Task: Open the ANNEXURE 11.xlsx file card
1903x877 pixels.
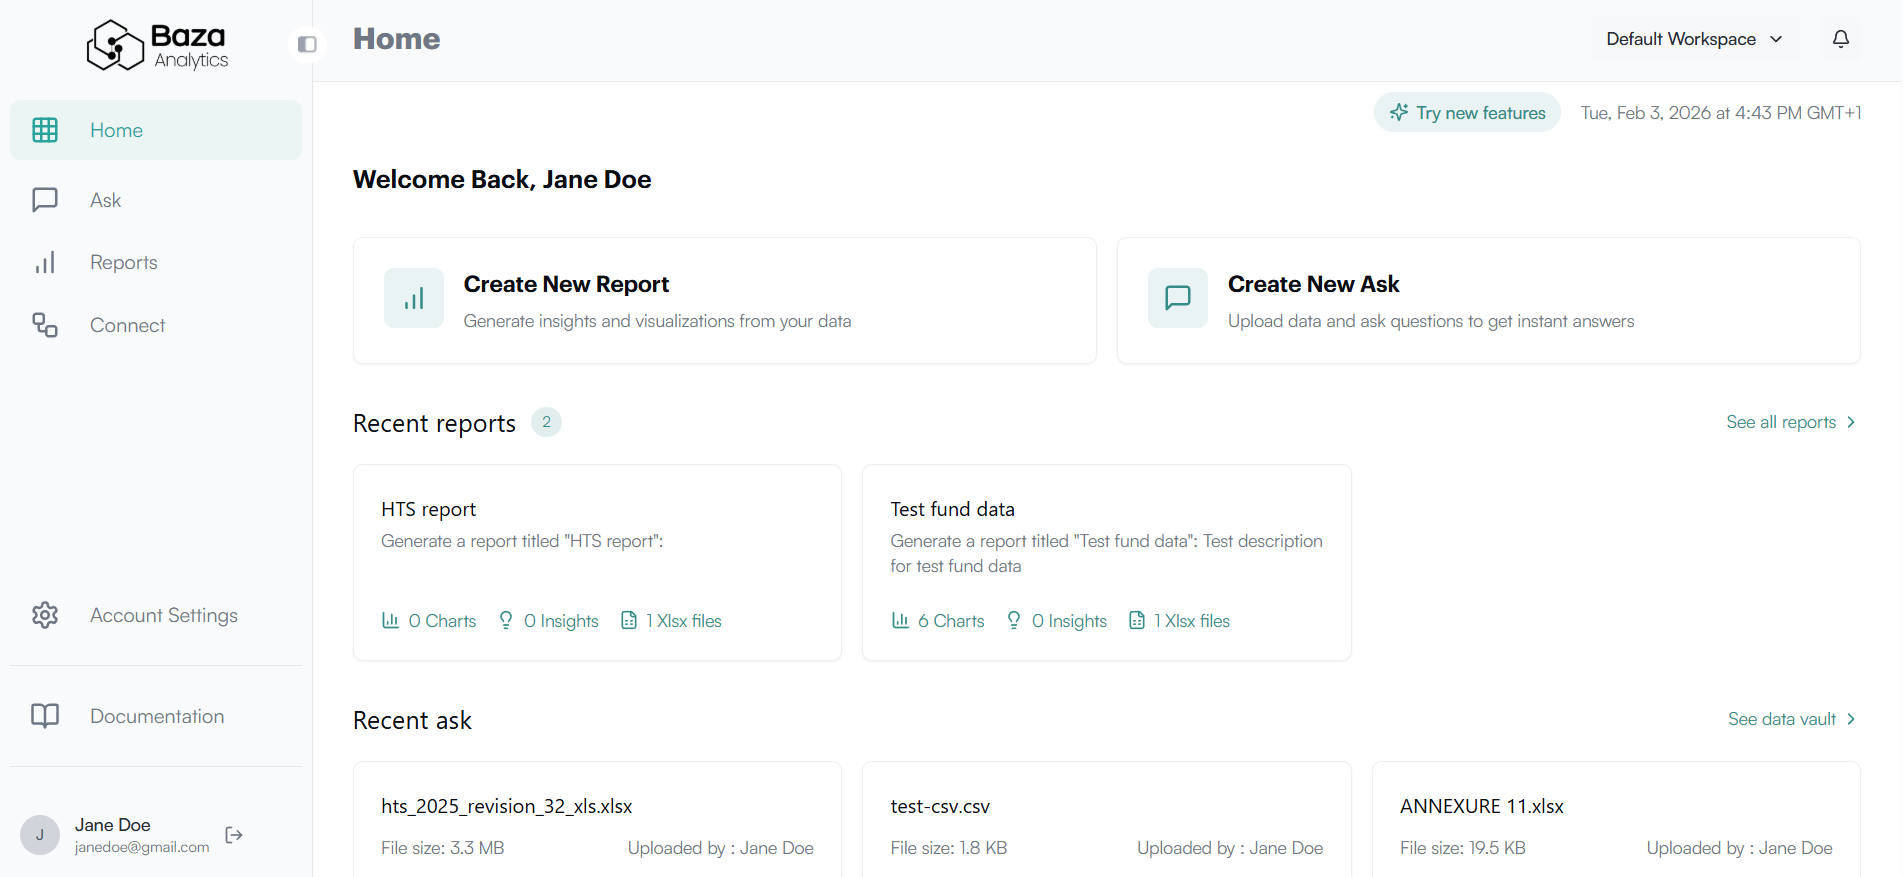Action: tap(1616, 820)
